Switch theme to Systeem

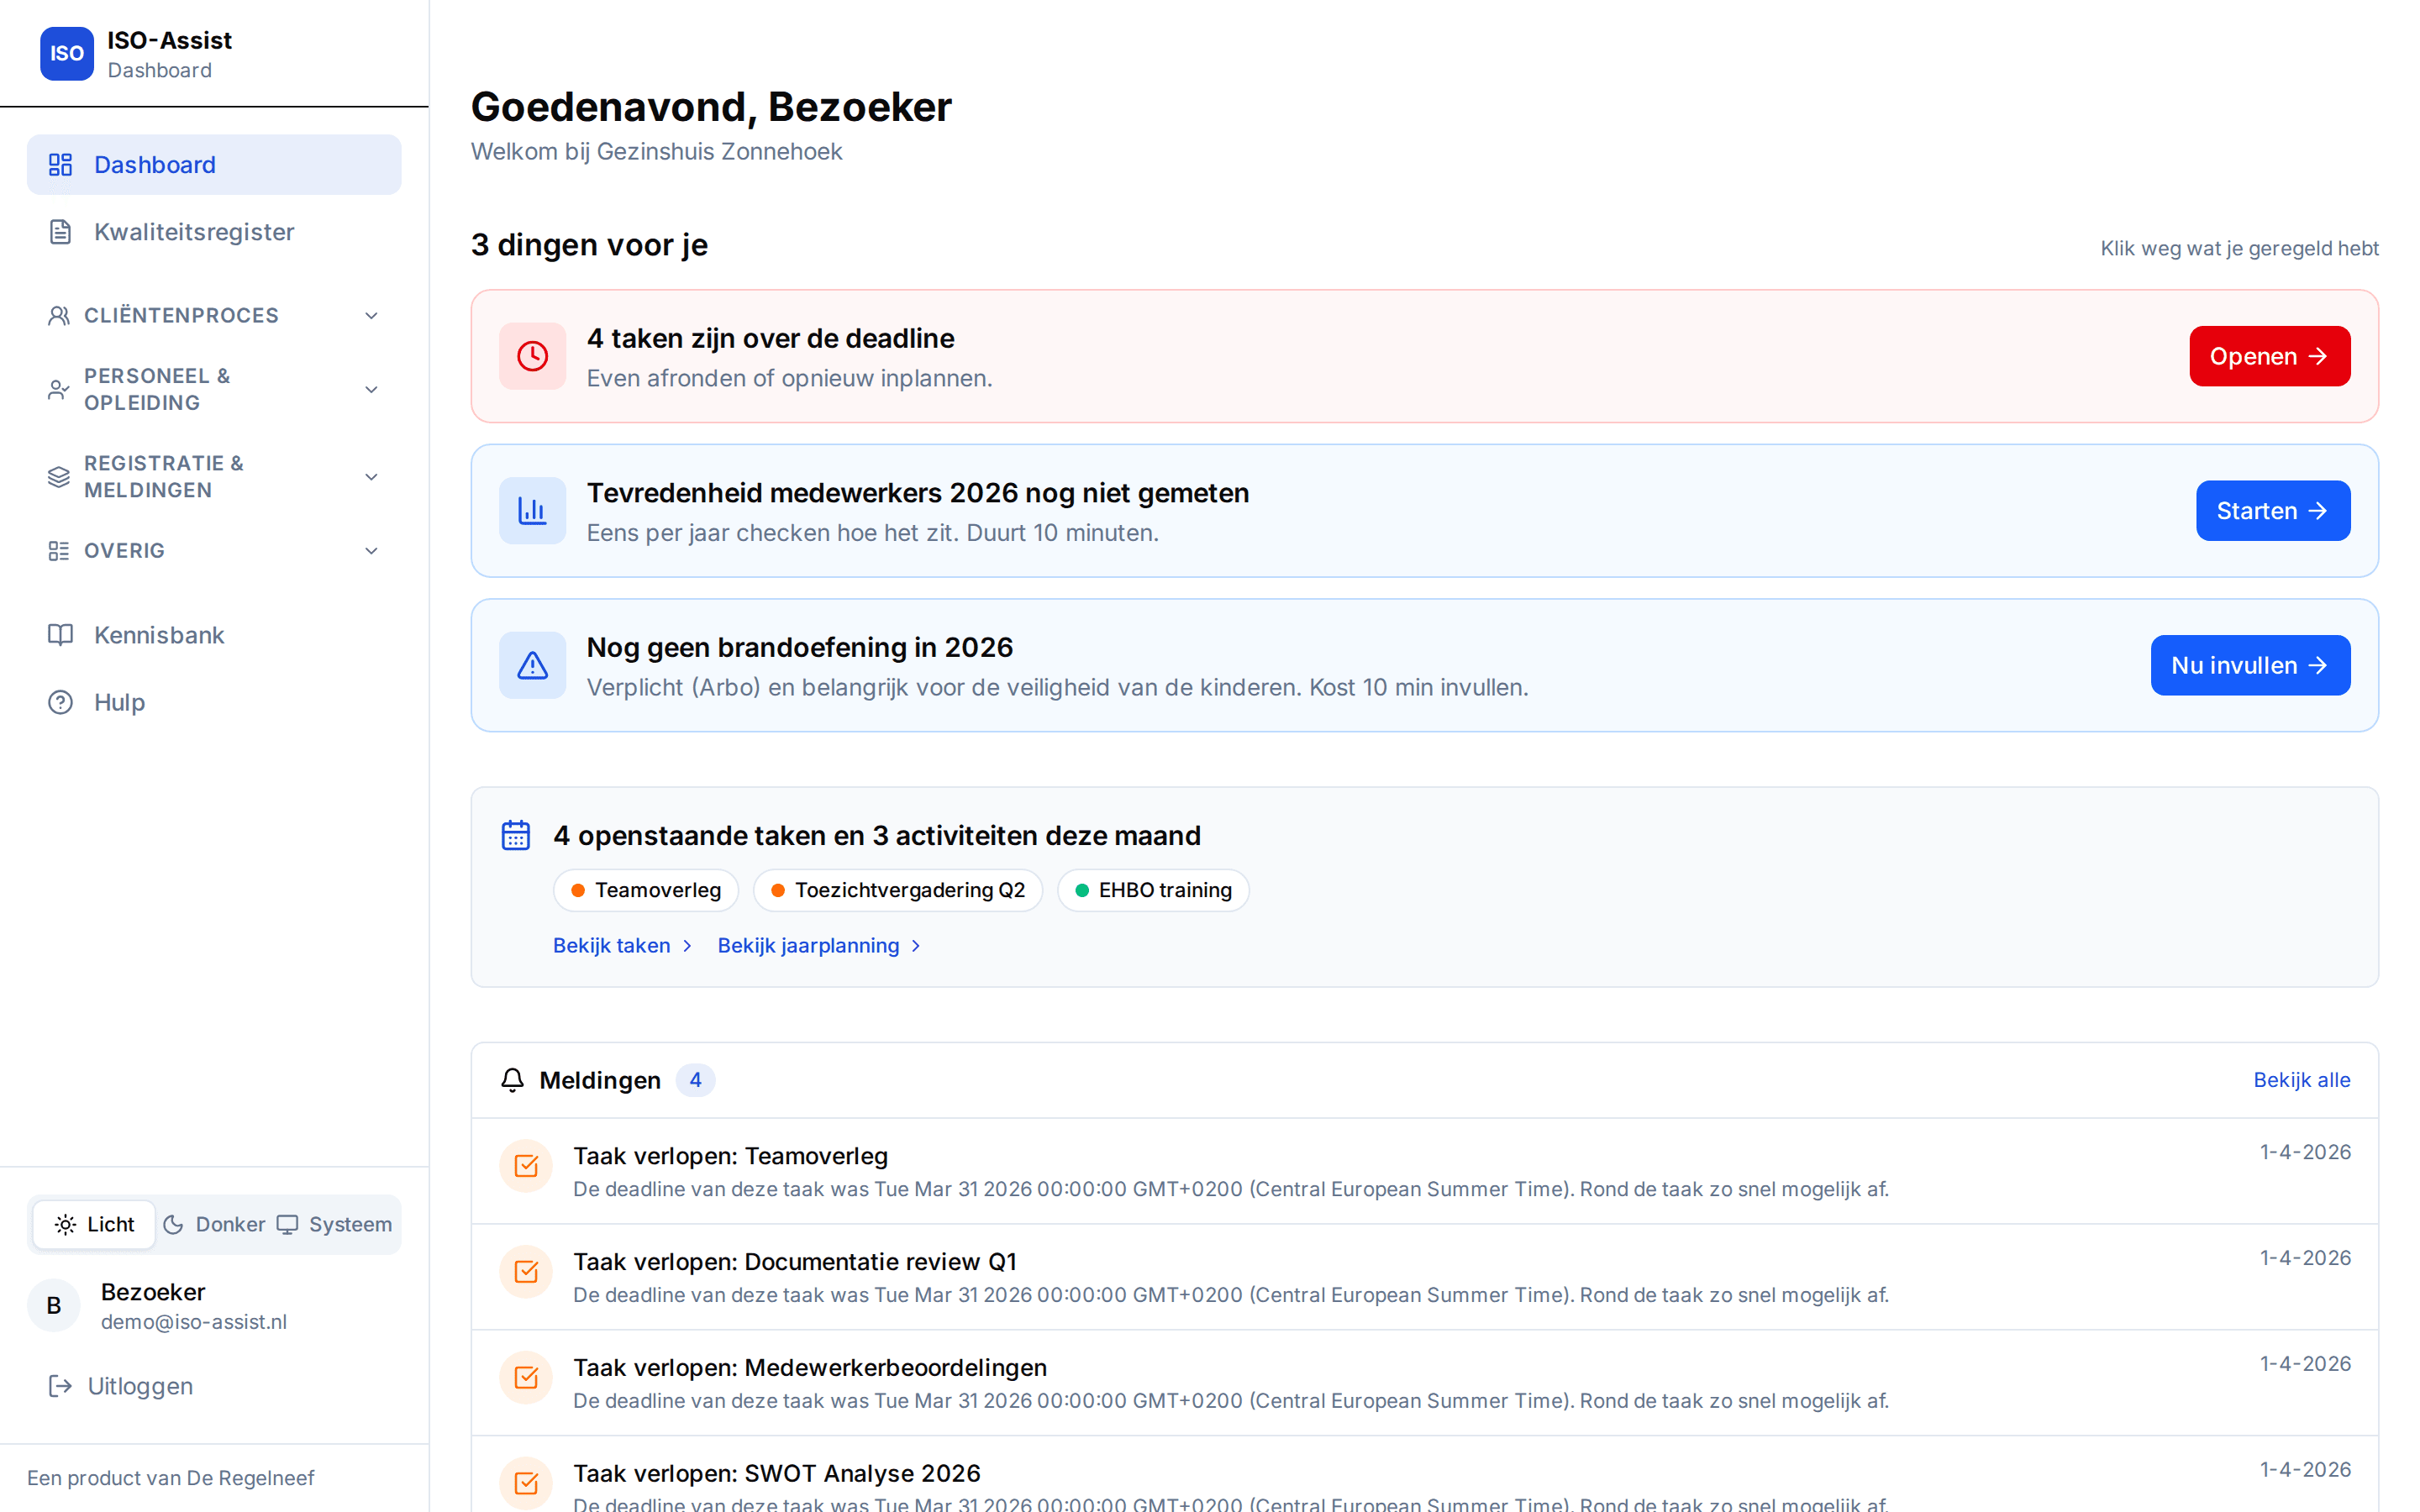334,1224
